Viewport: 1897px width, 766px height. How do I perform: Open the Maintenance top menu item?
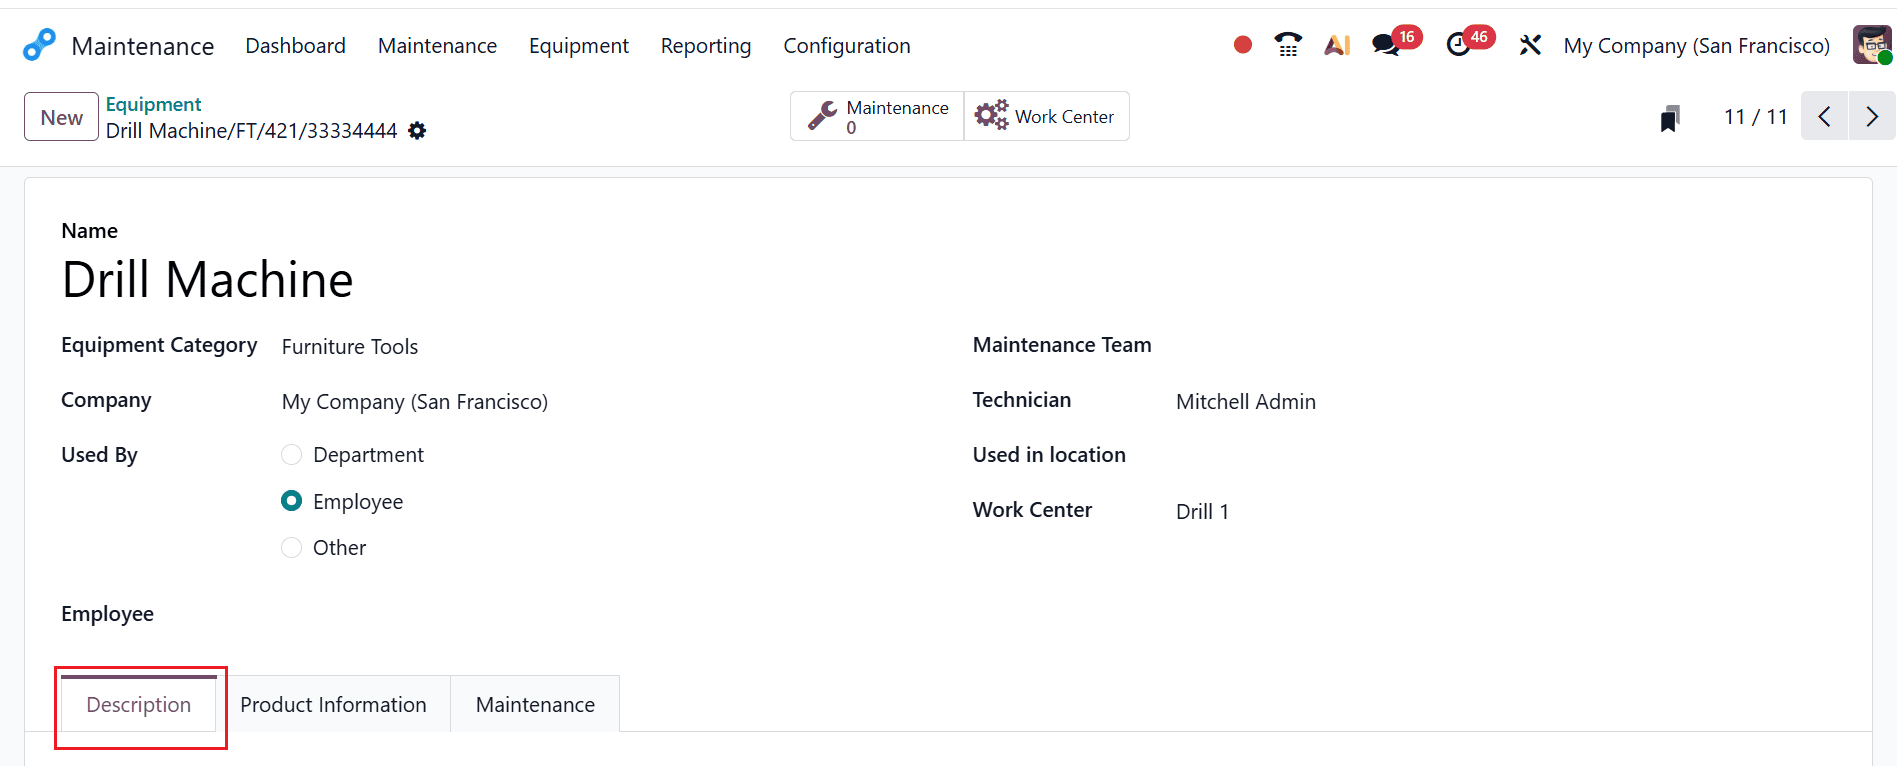pyautogui.click(x=437, y=46)
